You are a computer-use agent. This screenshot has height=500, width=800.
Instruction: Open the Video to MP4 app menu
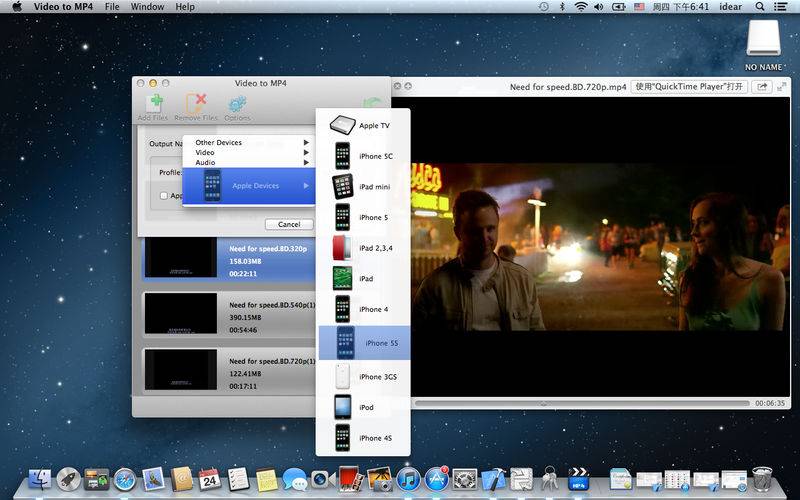pyautogui.click(x=63, y=7)
